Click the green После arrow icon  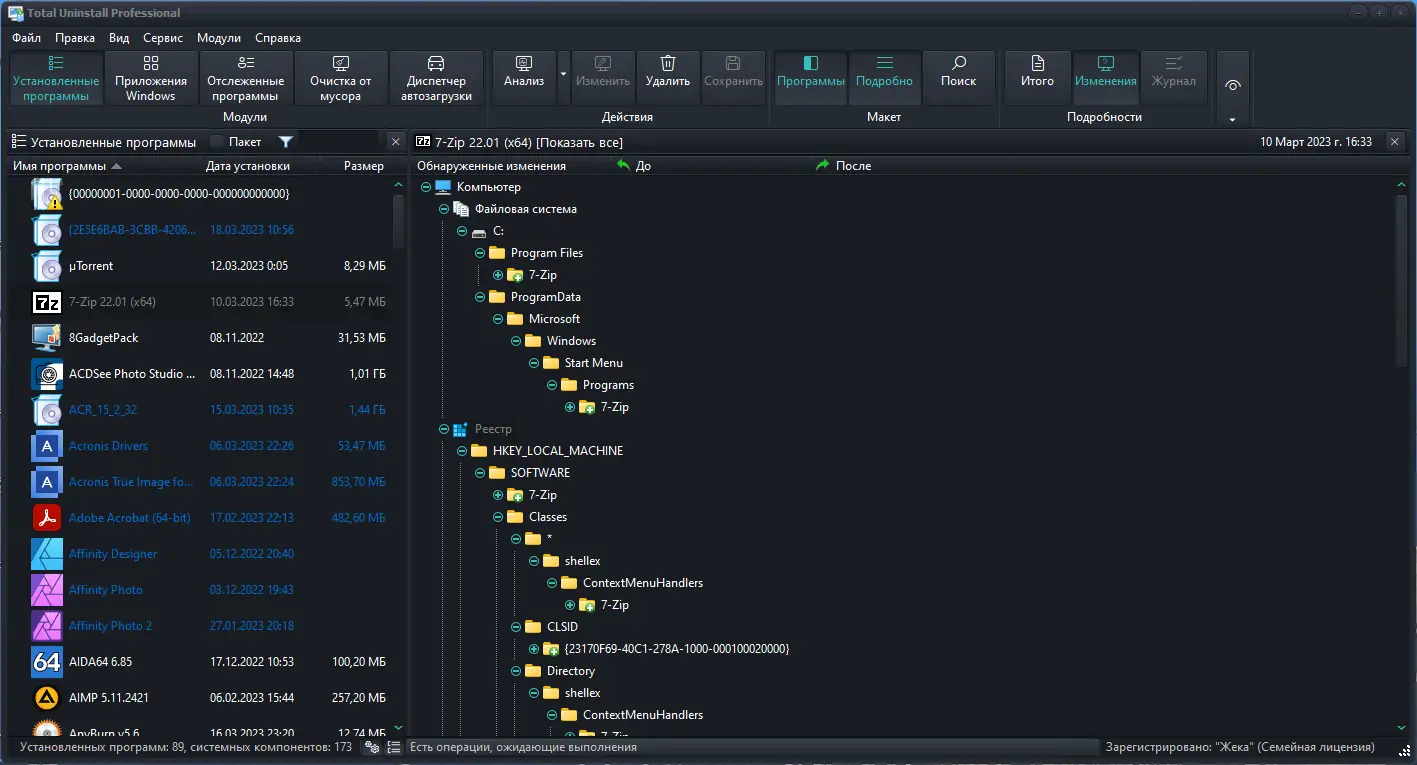point(823,165)
